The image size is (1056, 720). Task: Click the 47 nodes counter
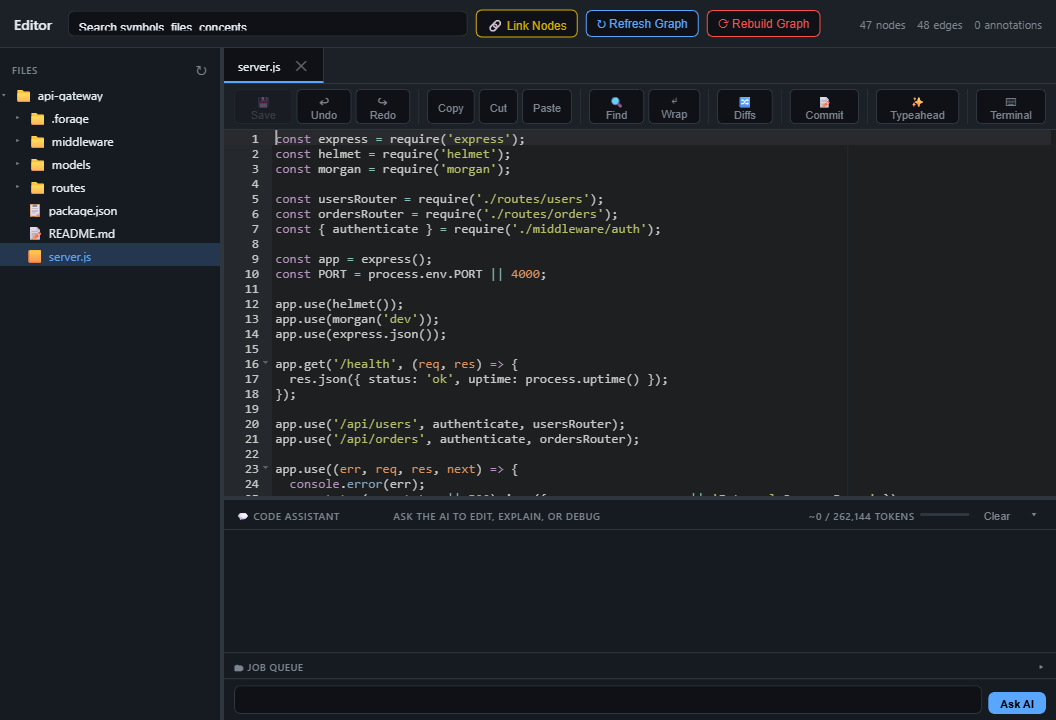tap(882, 25)
